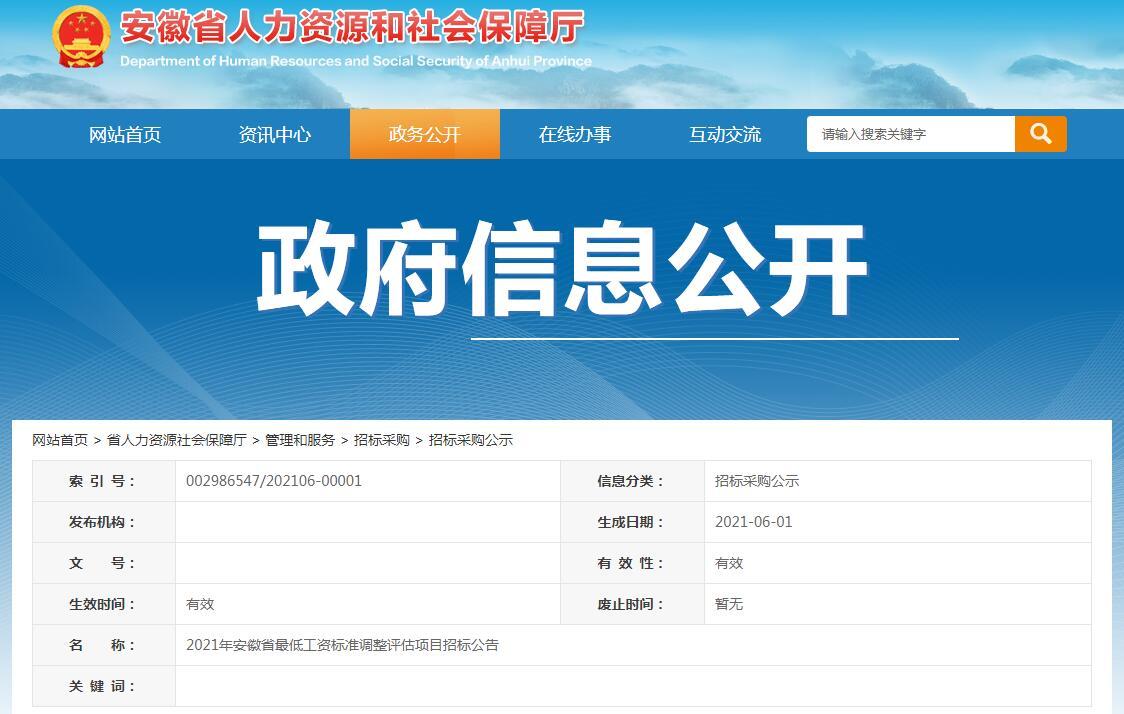Click the national emblem logo
Image resolution: width=1124 pixels, height=714 pixels.
click(78, 35)
